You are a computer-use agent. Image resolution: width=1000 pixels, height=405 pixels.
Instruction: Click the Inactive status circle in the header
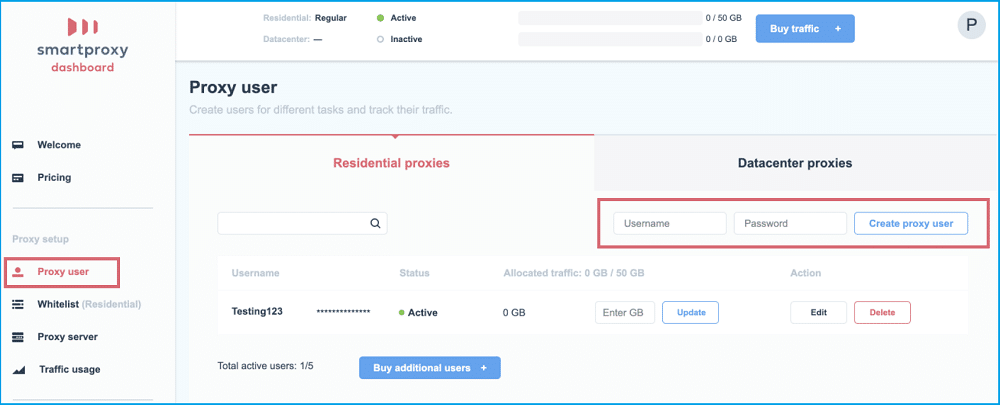pos(380,39)
